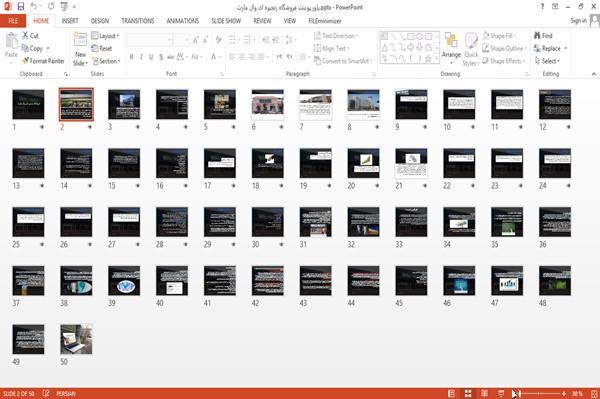Click the Cut scissors button

tap(30, 36)
